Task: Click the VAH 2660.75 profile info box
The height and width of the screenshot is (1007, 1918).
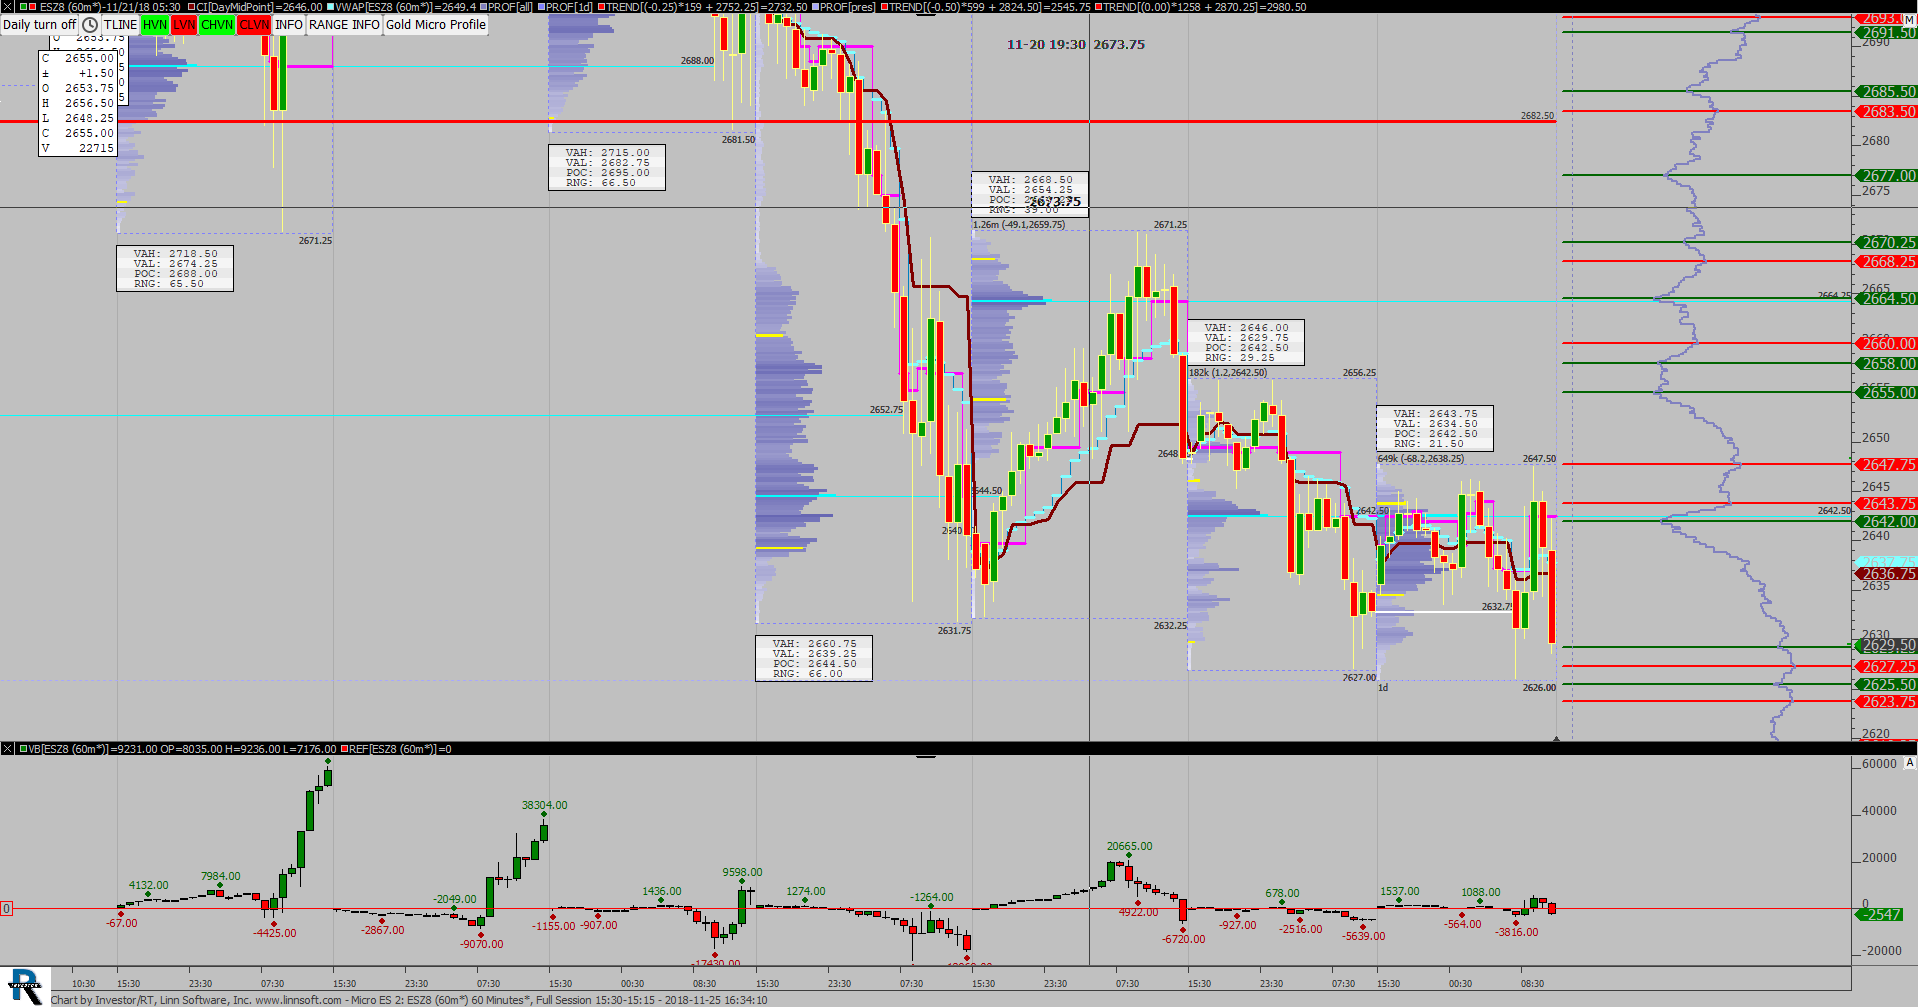Action: pos(814,658)
